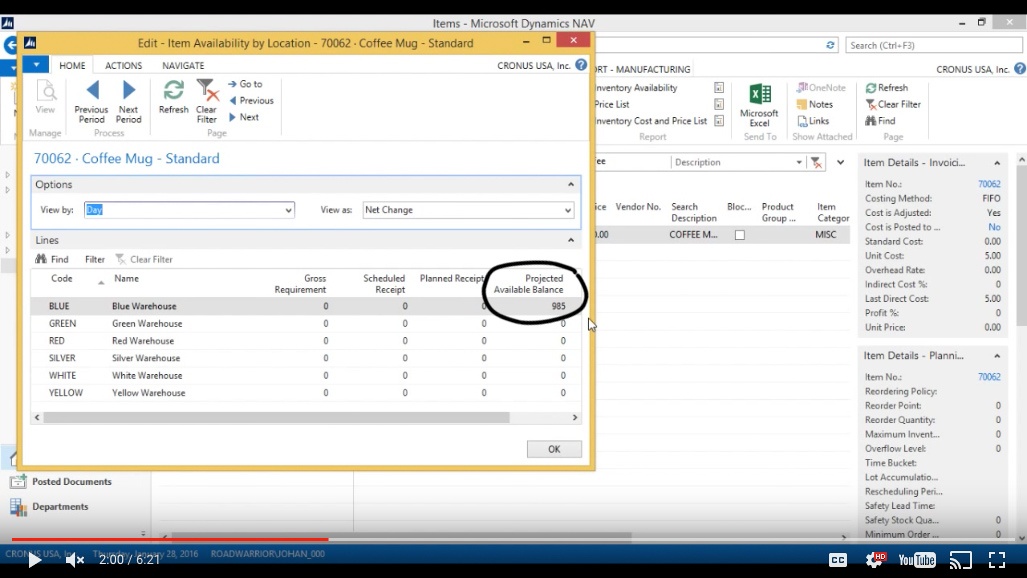Switch to HOME tab in dialog
This screenshot has height=578, width=1027.
coord(72,66)
